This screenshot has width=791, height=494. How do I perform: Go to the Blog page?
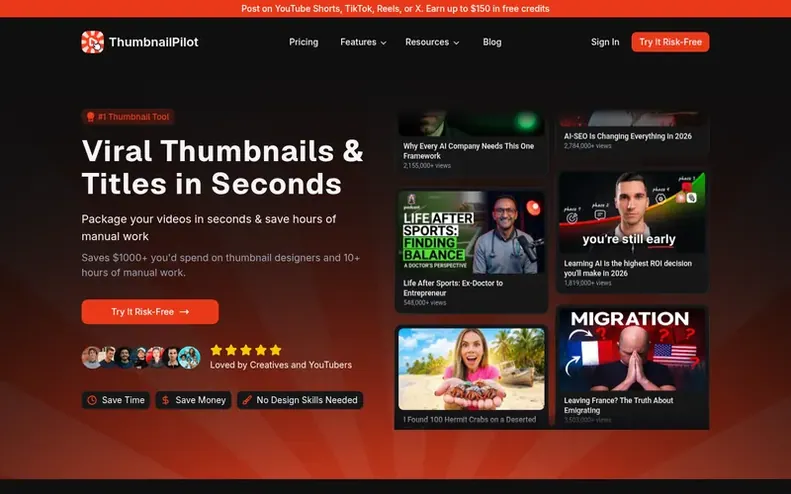point(492,42)
